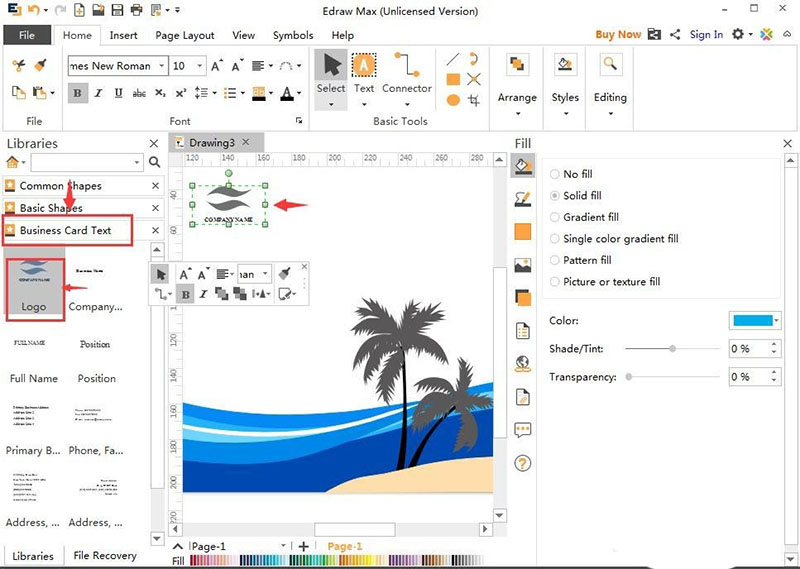Toggle Underline in the Font ribbon group
The height and width of the screenshot is (569, 800).
point(118,93)
